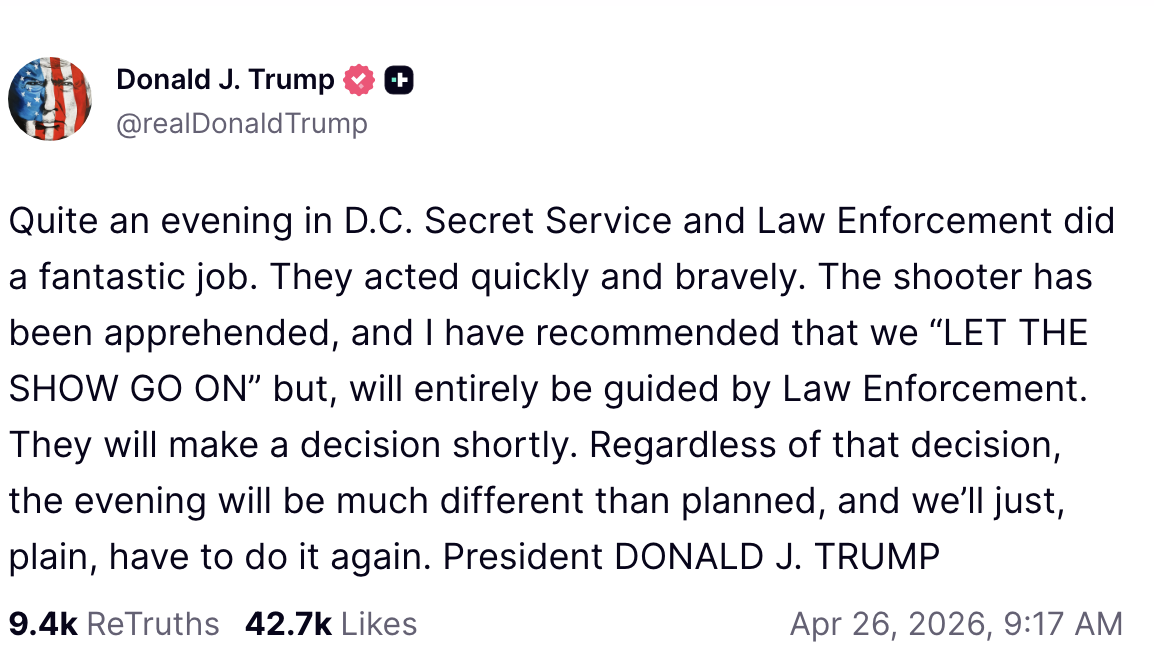This screenshot has width=1154, height=660.
Task: Open the @realDonaldTrump handle link
Action: (x=242, y=123)
